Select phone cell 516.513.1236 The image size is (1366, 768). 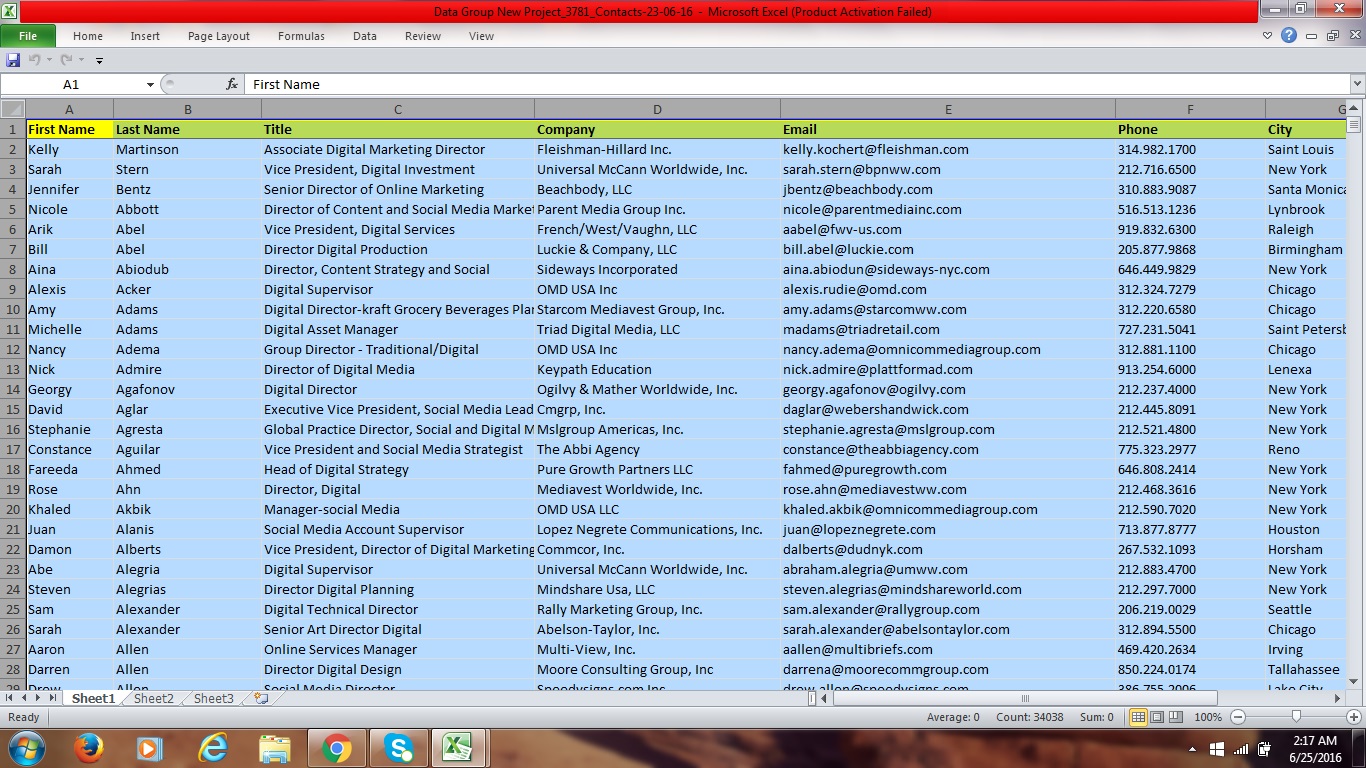[1190, 209]
